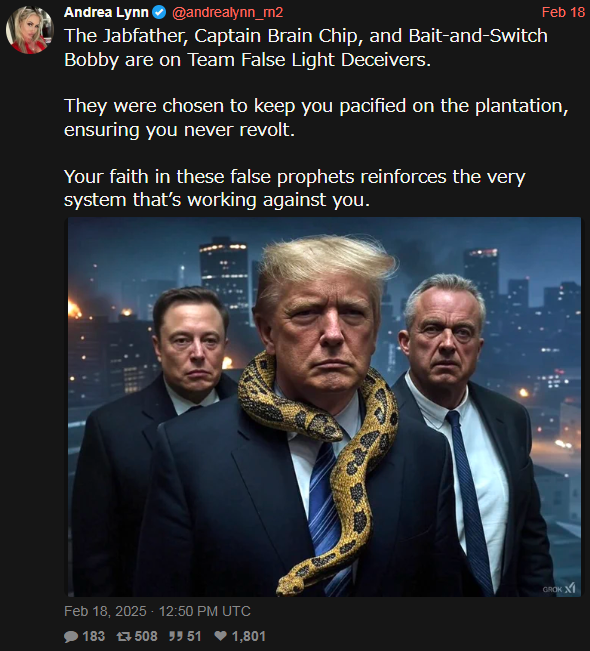Click the Grok watermark logo on image
Image resolution: width=590 pixels, height=651 pixels.
pos(559,588)
